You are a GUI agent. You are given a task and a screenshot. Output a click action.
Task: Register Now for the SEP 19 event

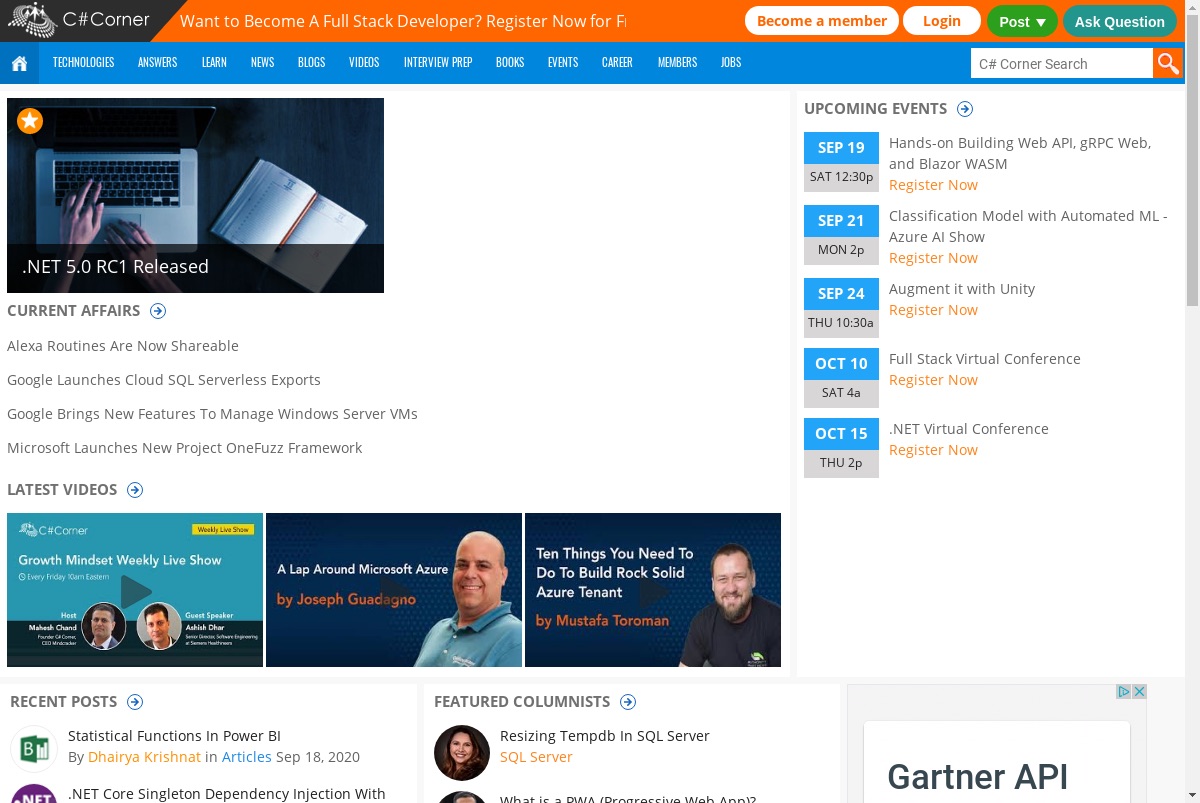click(x=933, y=185)
